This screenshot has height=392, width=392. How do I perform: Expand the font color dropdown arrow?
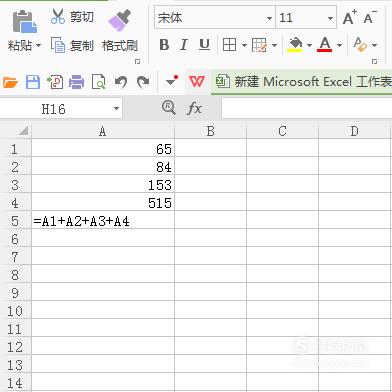pos(339,45)
